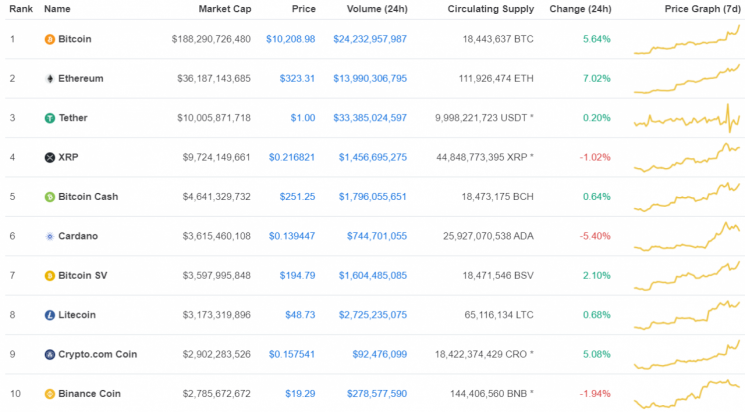
Task: Open the Cardano name link
Action: (78, 236)
